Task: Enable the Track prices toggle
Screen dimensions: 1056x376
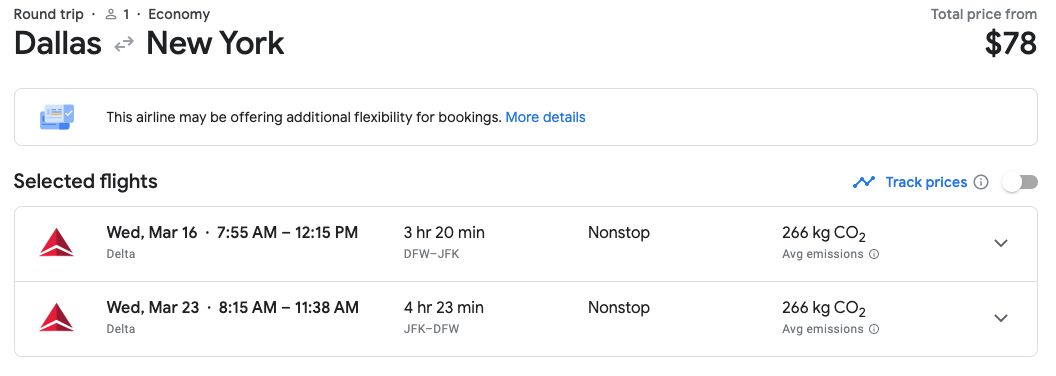Action: point(1020,182)
